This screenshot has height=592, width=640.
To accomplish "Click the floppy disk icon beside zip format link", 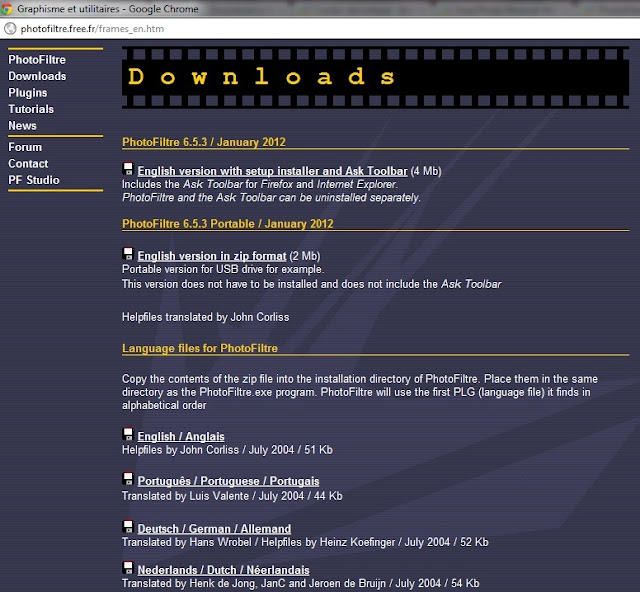I will point(128,254).
